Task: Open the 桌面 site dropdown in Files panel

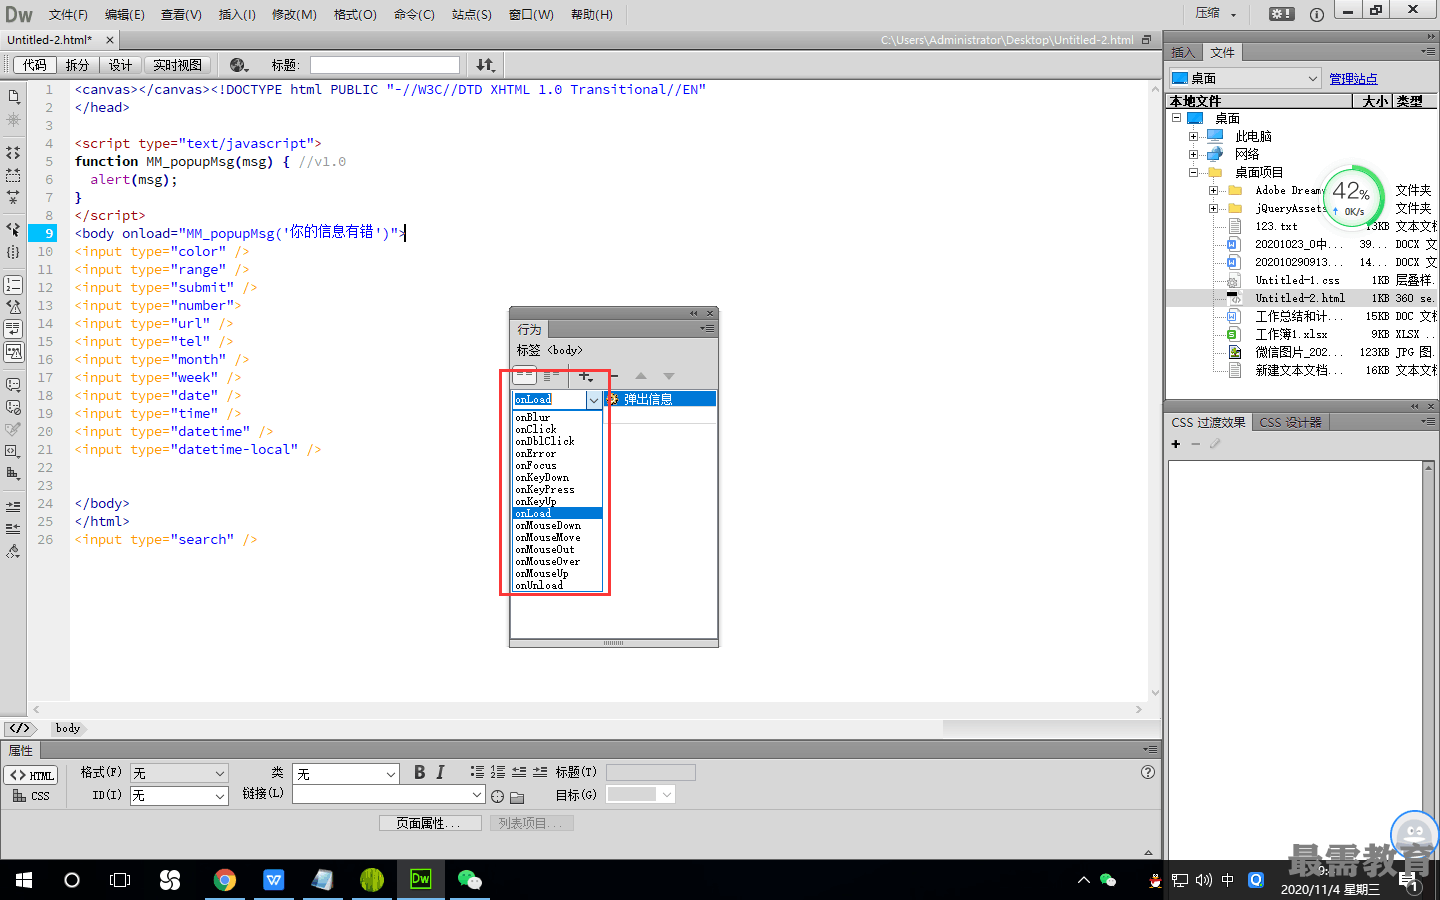Action: click(x=1244, y=78)
